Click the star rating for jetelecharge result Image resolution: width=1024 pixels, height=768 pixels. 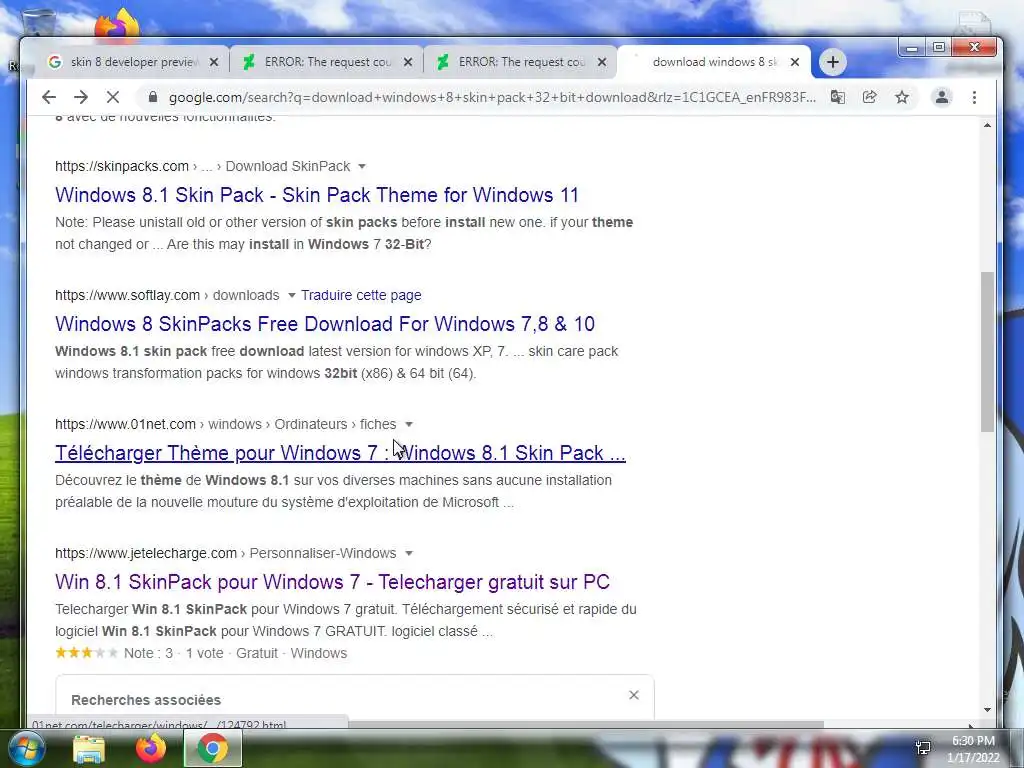tap(86, 652)
